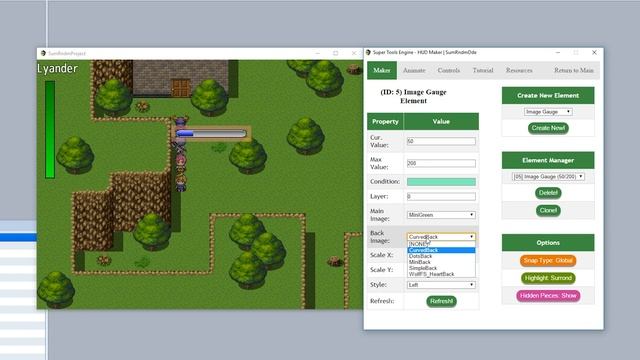Click the teal Condition field

click(441, 182)
